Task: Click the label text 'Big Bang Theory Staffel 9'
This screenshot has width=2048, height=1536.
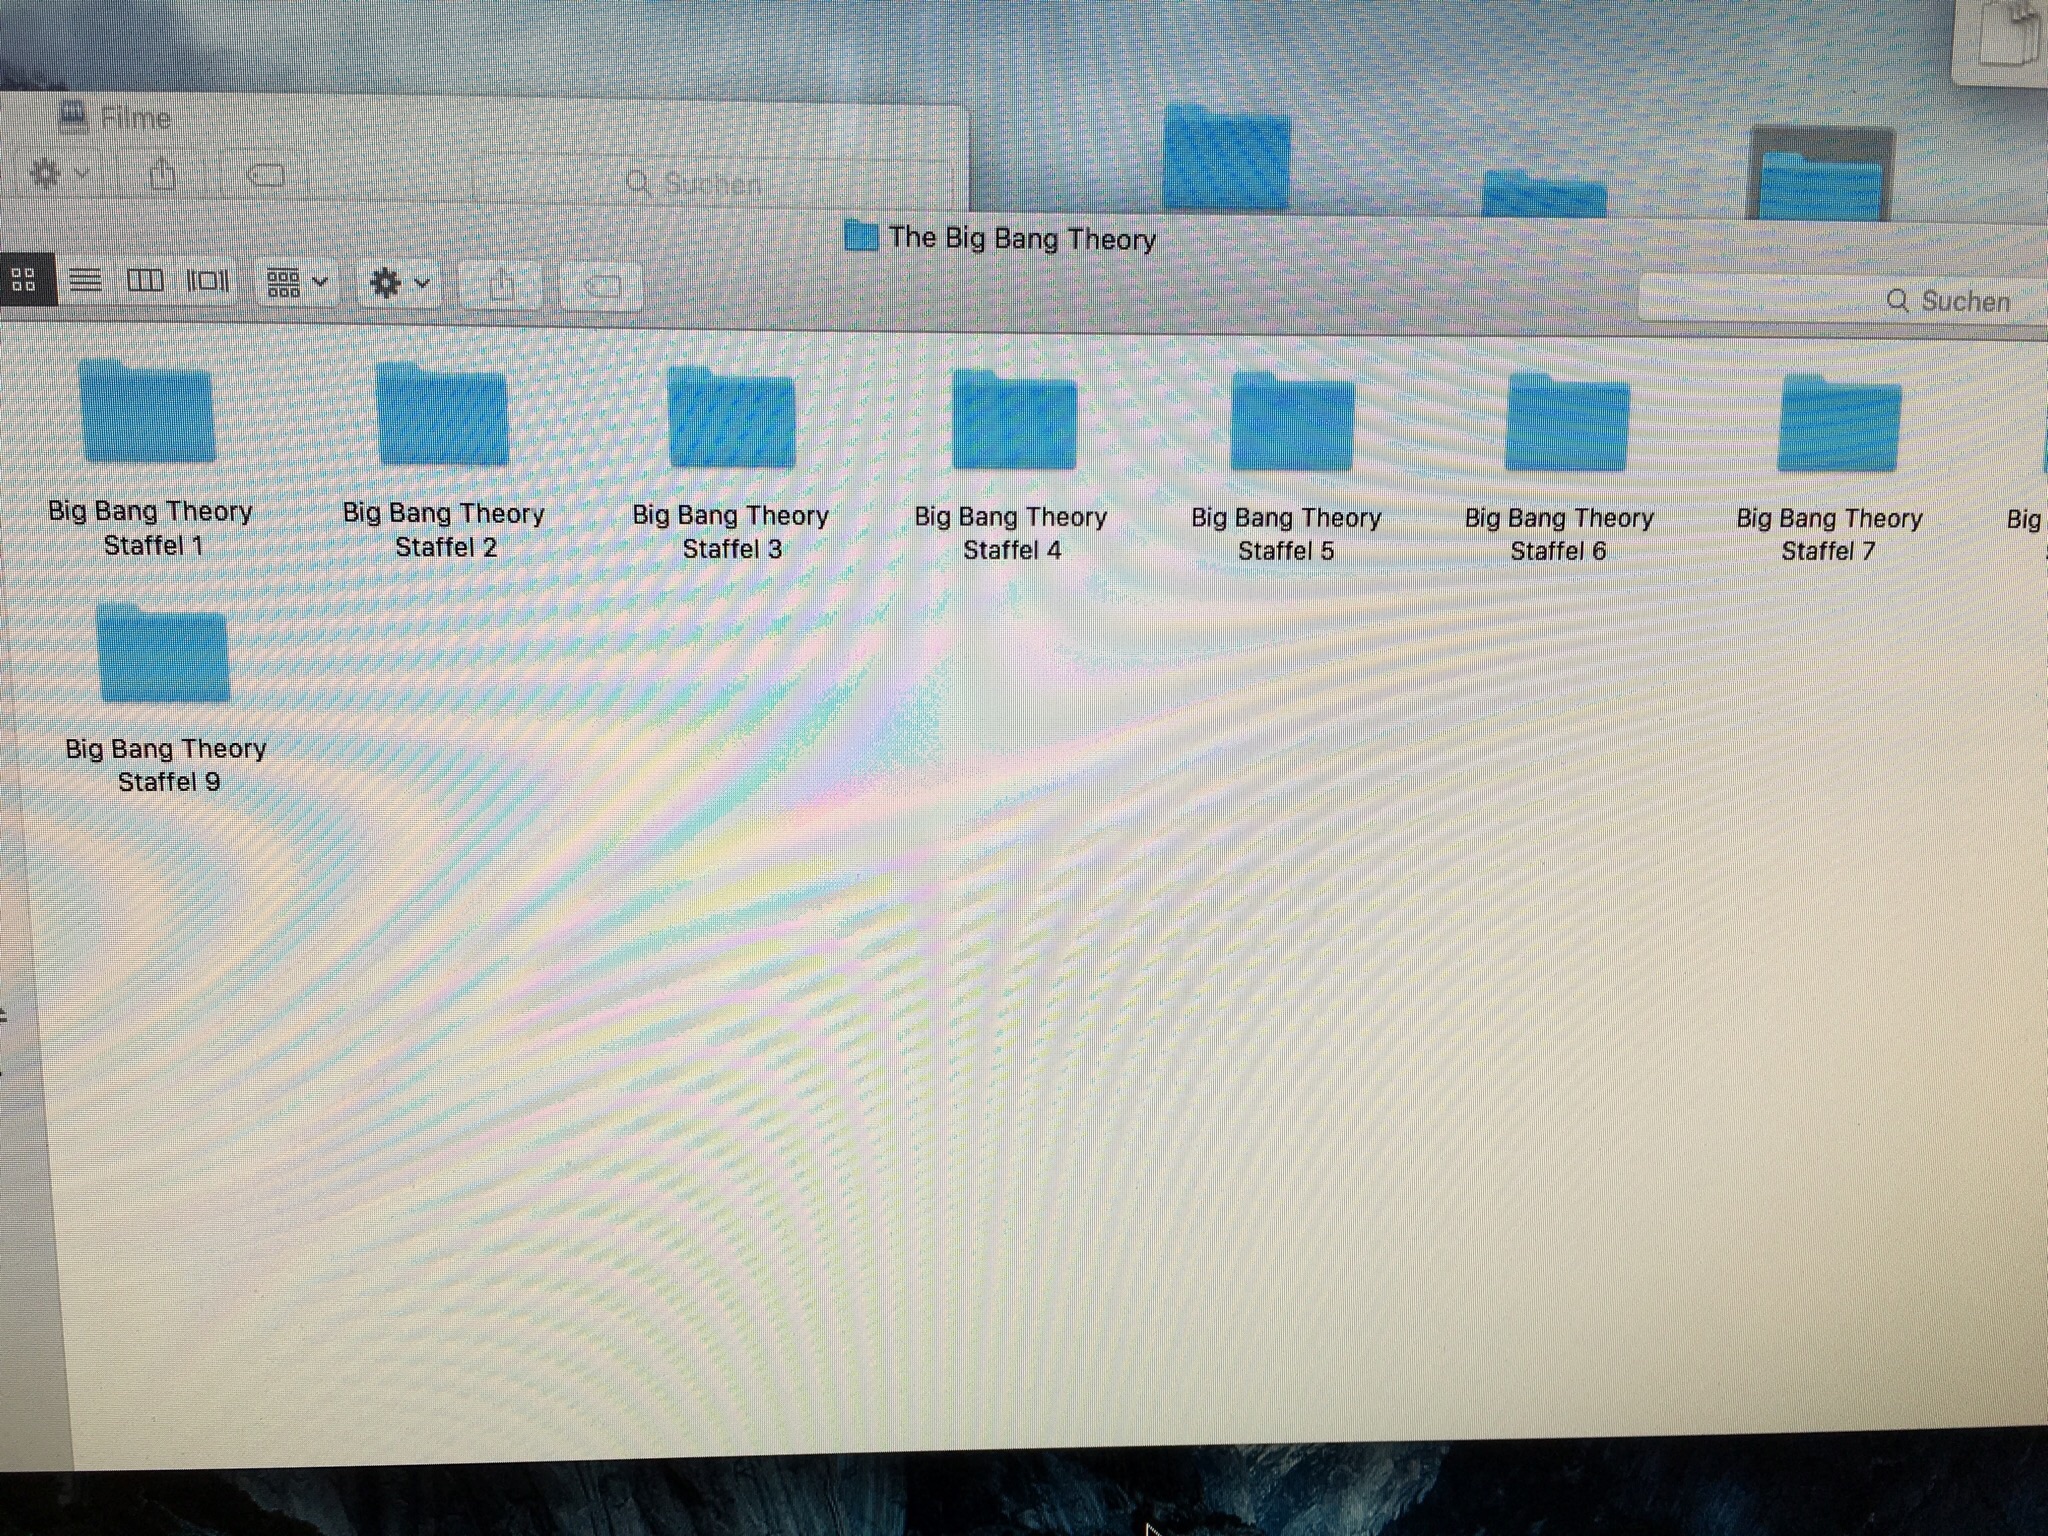Action: (167, 765)
